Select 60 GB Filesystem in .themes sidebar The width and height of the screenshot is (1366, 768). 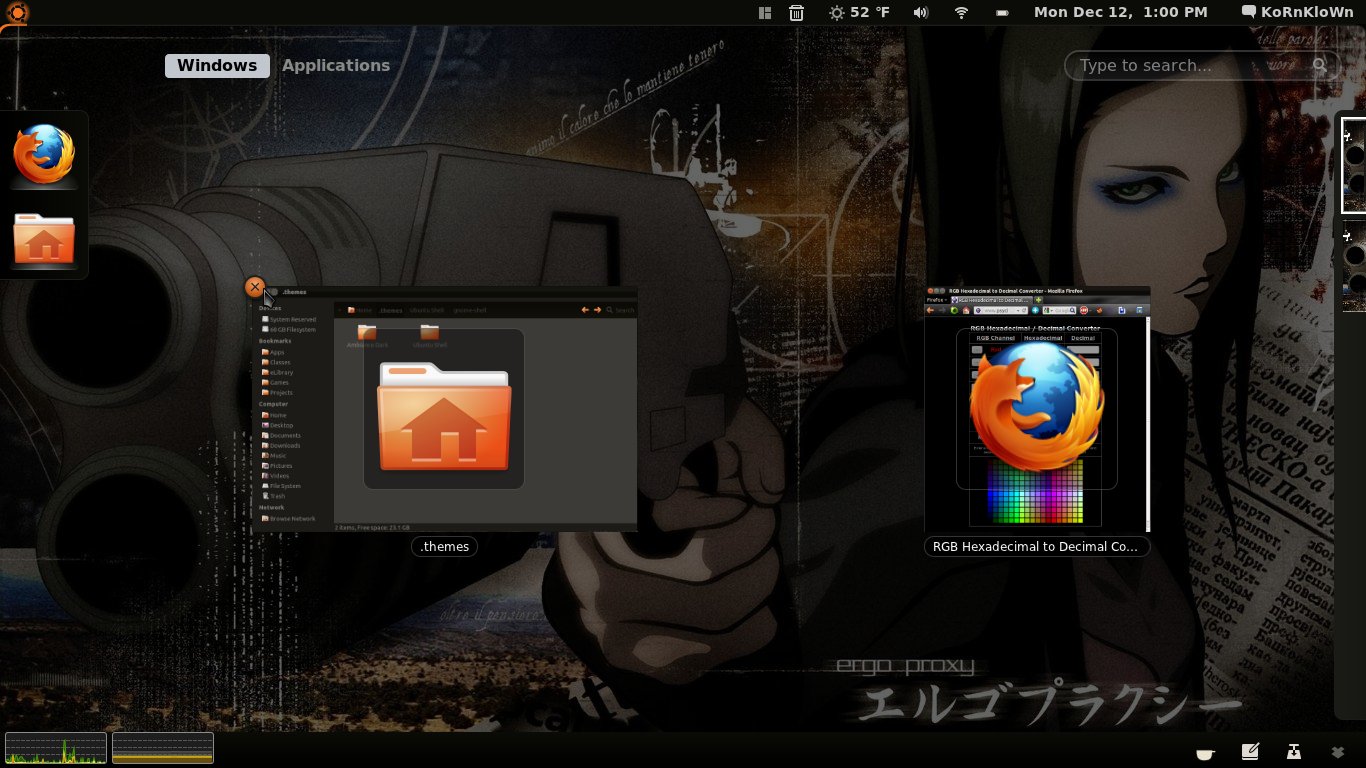289,329
